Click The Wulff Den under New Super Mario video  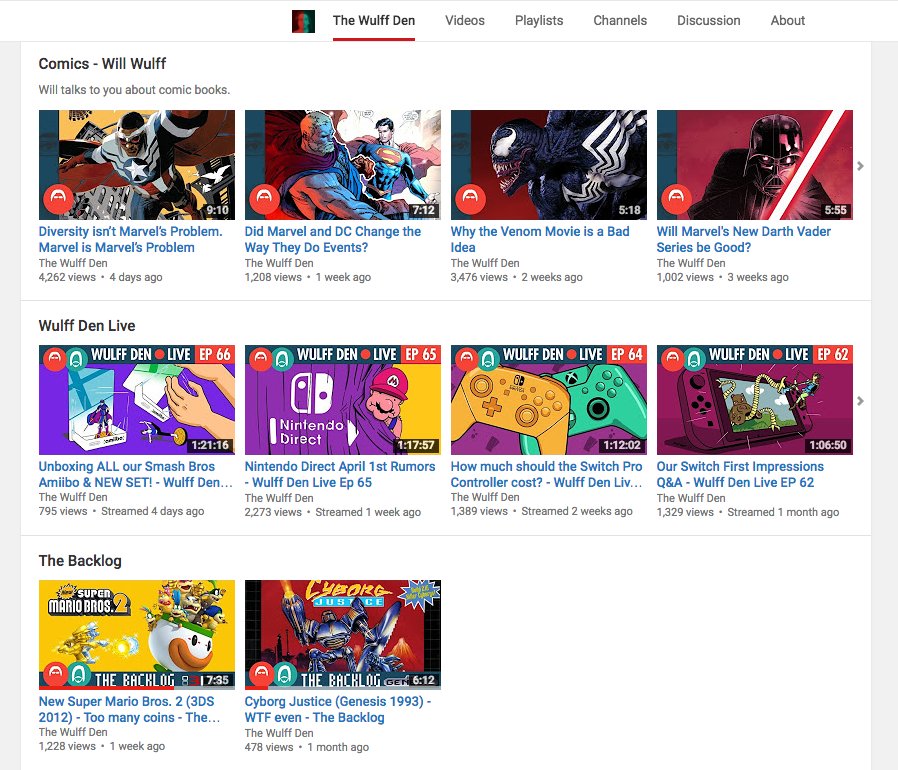click(73, 732)
